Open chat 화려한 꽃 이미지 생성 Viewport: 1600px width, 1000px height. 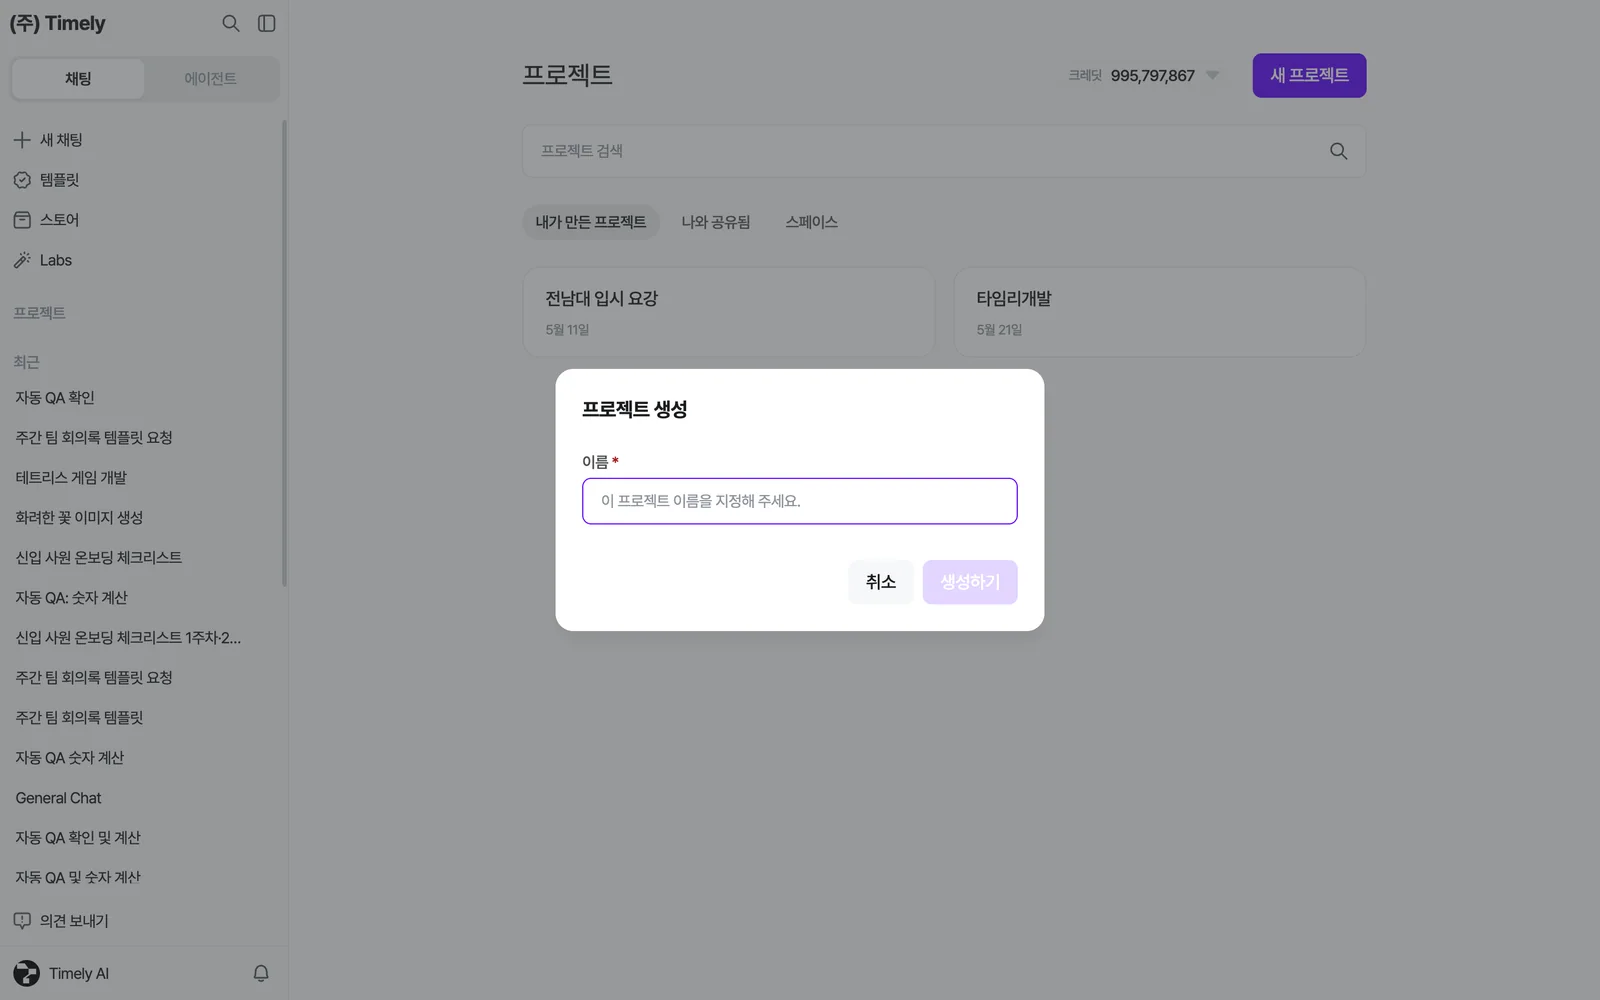[x=79, y=518]
